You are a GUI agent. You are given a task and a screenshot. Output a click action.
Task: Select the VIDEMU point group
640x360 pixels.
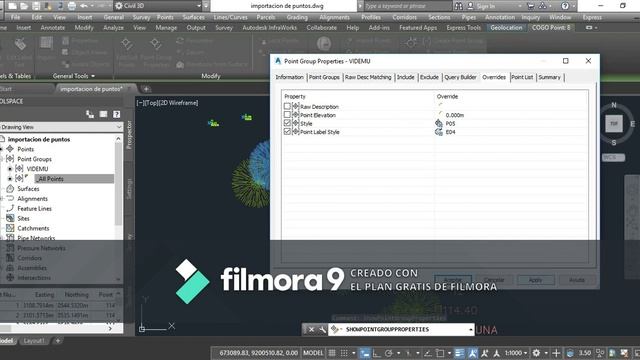click(x=37, y=169)
